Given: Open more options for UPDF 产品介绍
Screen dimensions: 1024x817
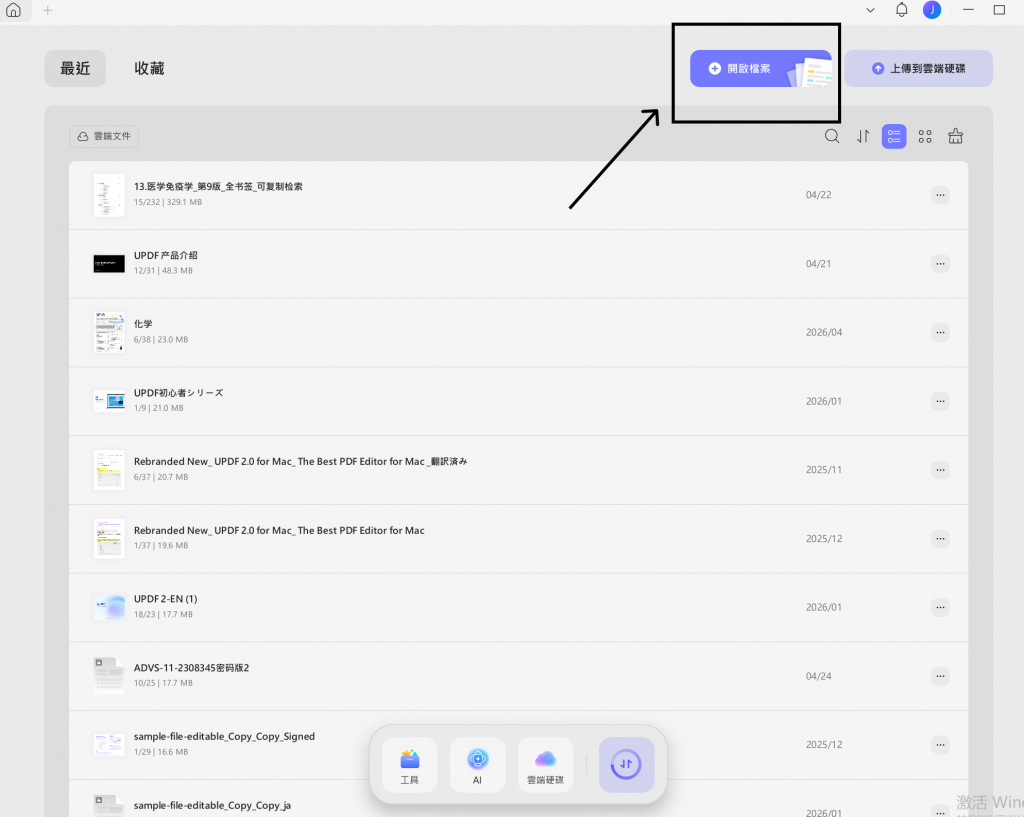Looking at the screenshot, I should pos(940,264).
